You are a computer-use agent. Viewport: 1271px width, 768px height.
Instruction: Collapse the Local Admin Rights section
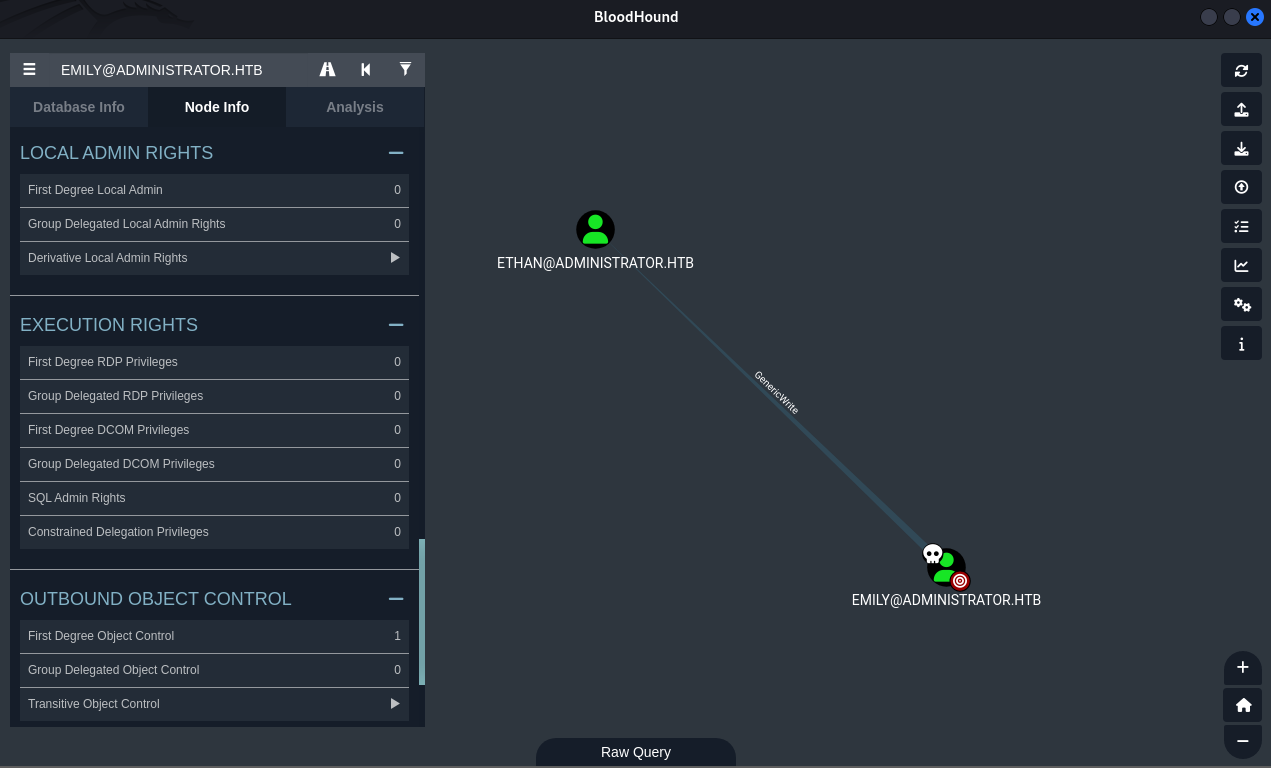tap(396, 153)
